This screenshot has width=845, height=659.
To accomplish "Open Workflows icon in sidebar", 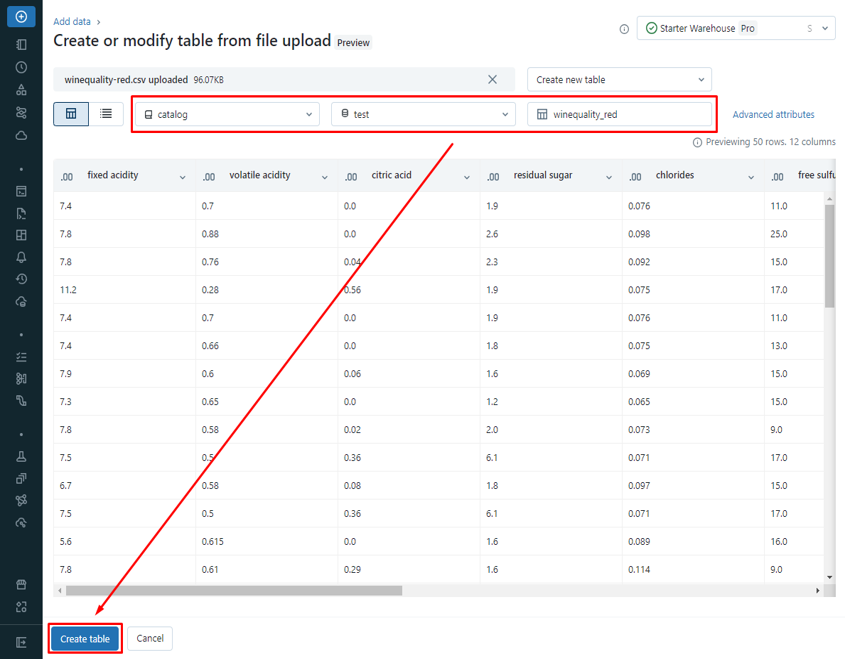I will point(21,113).
